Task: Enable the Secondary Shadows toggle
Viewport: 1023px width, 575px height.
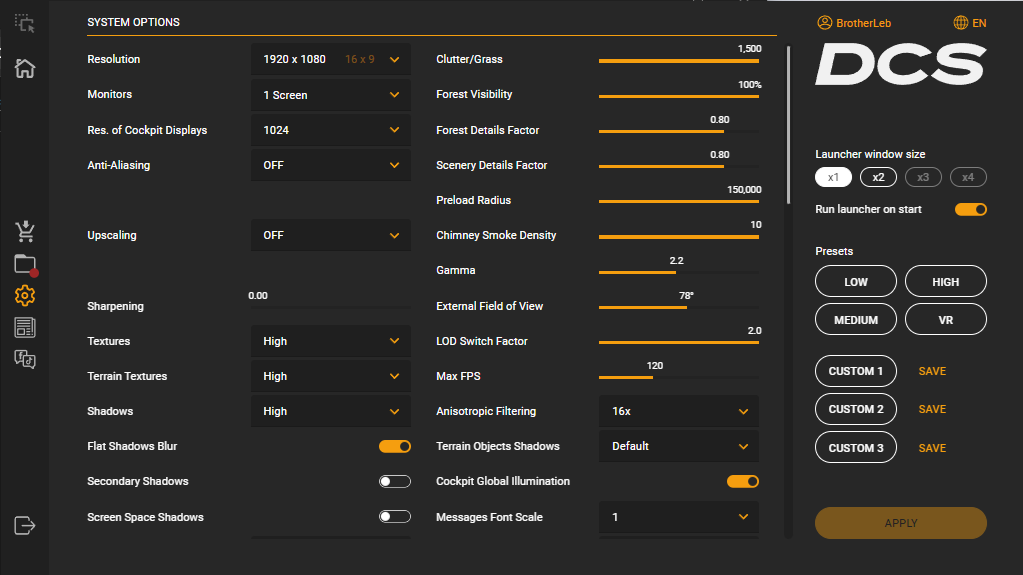Action: point(395,482)
